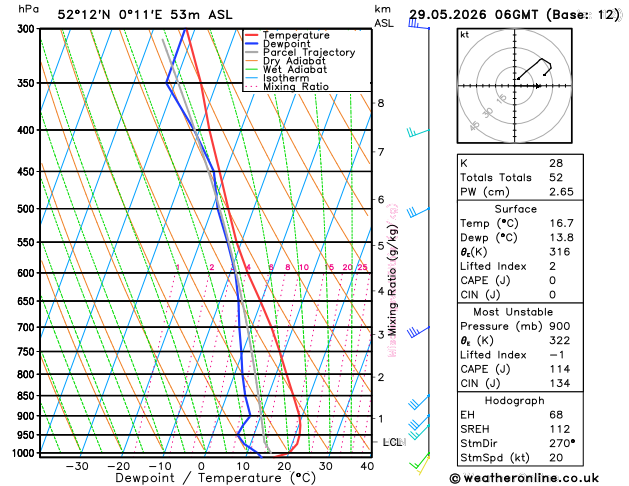Click the weatheronline.co.uk copyright text
This screenshot has height=486, width=629.
tap(524, 478)
